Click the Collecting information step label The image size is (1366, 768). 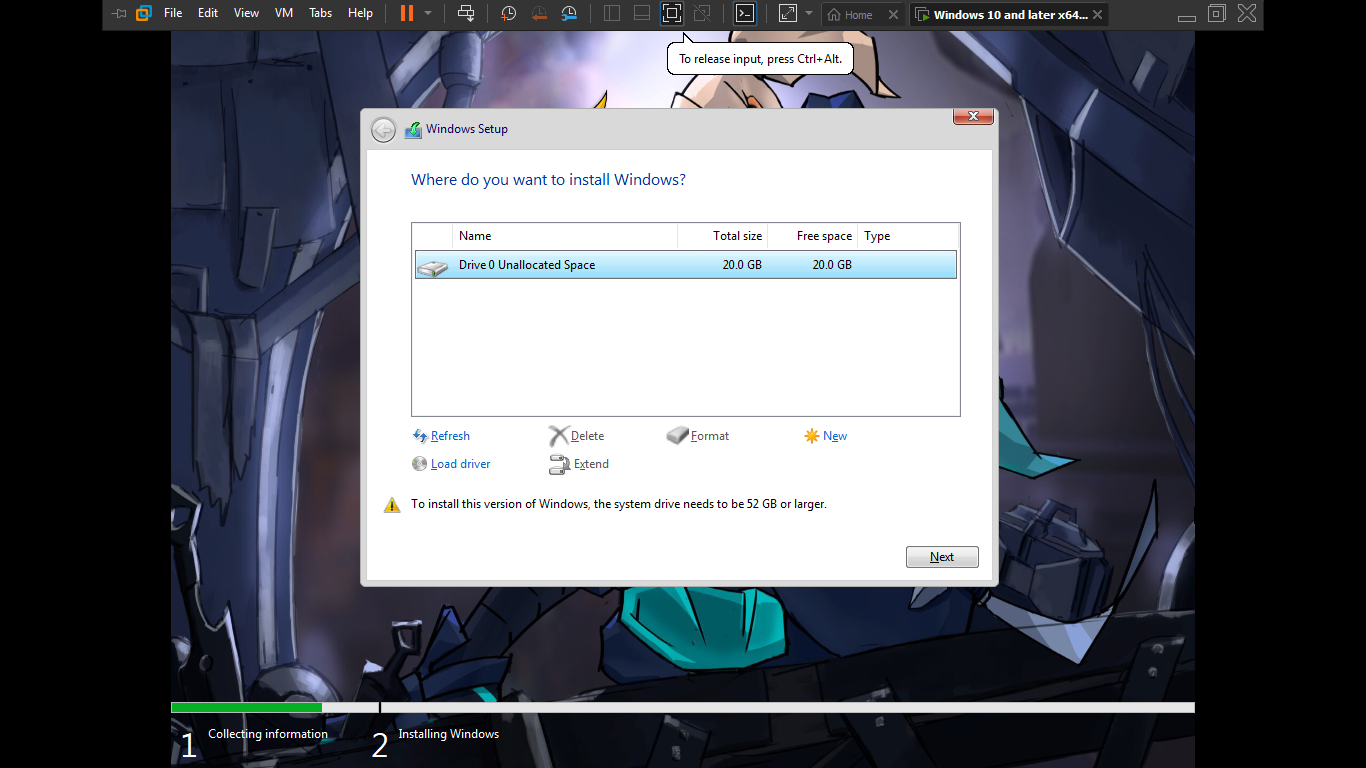(268, 734)
